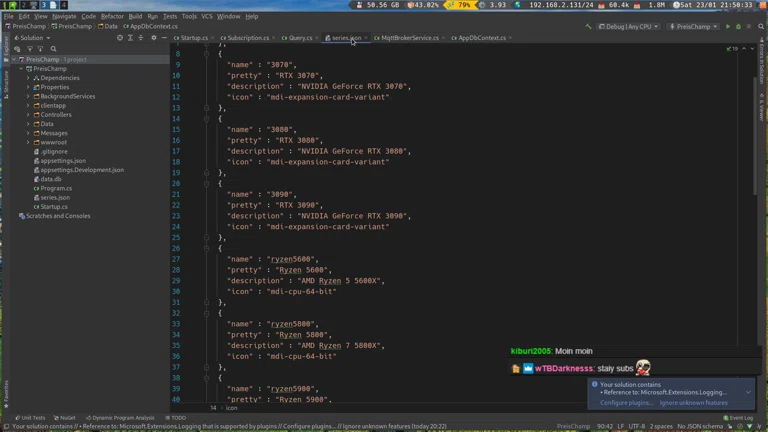Toggle the TODO tool window at bottom
The height and width of the screenshot is (432, 768).
177,418
